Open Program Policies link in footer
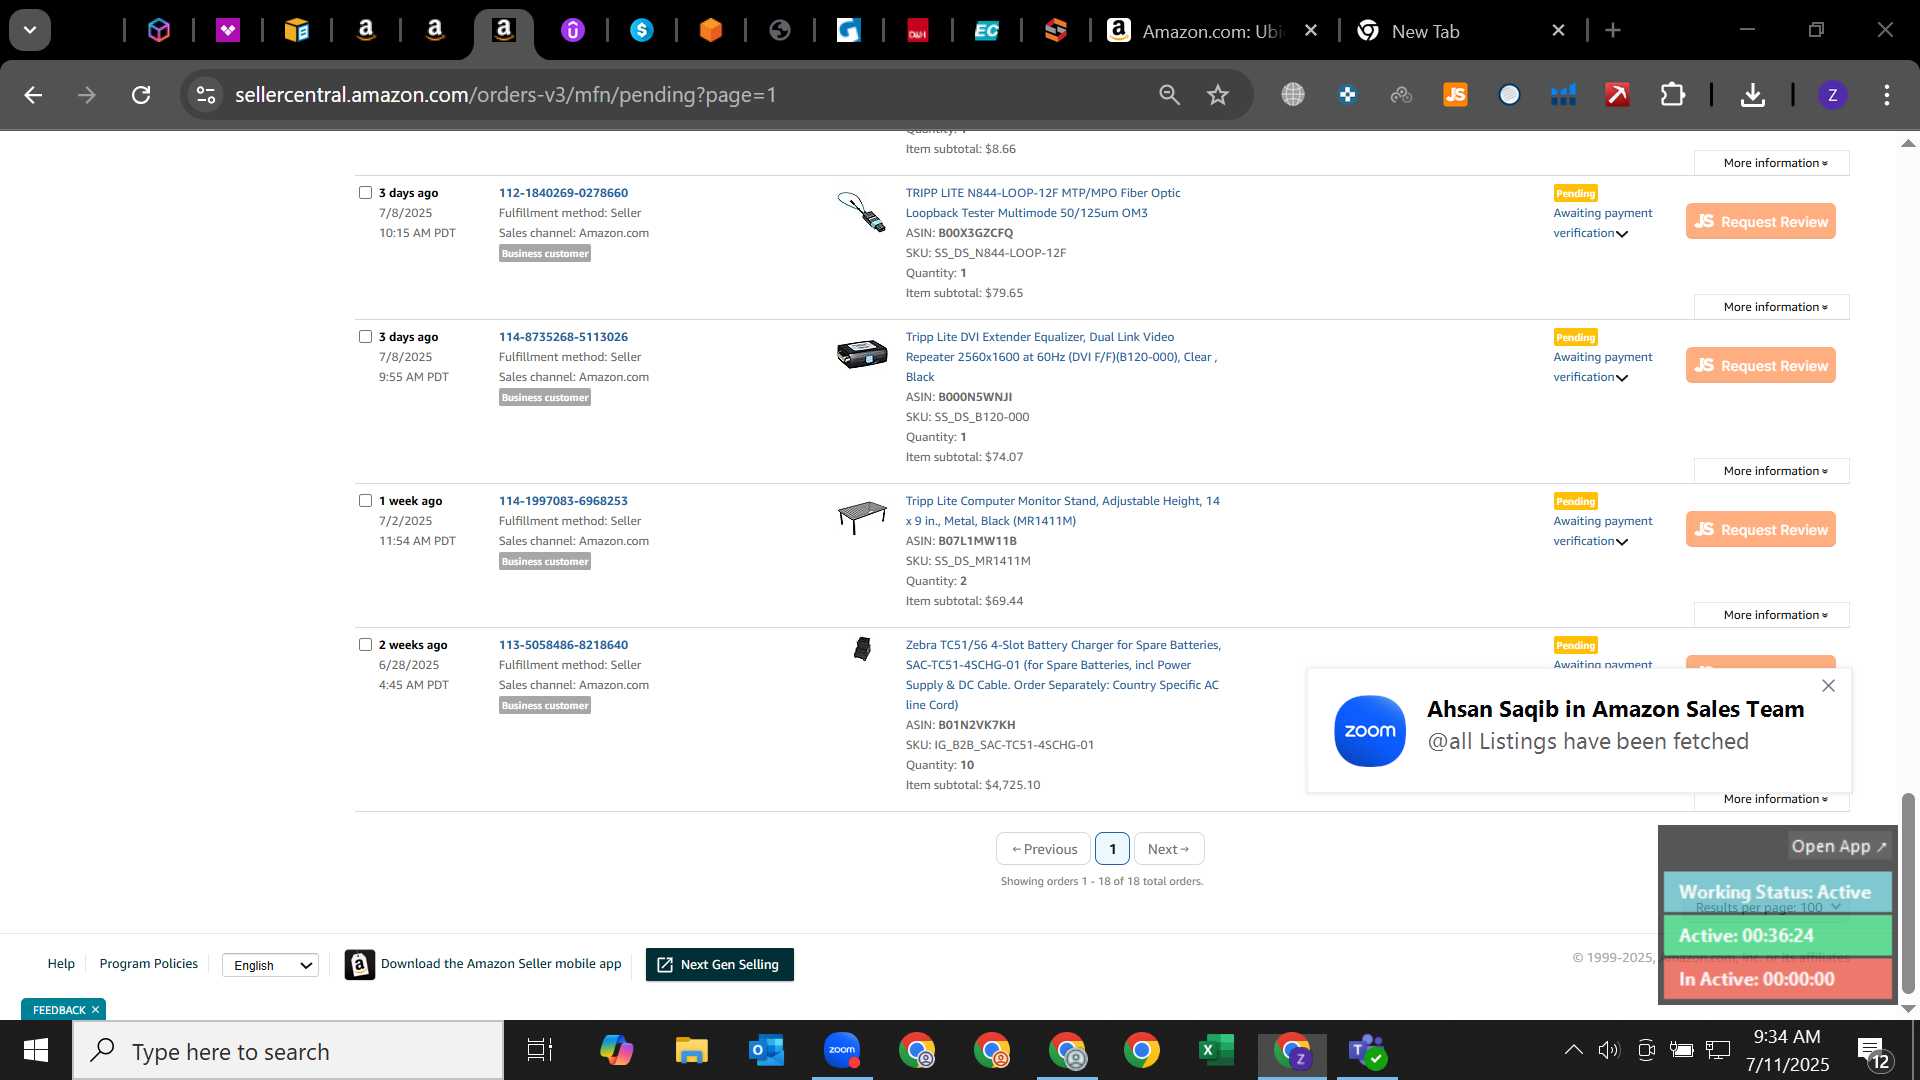The image size is (1920, 1080). (148, 964)
